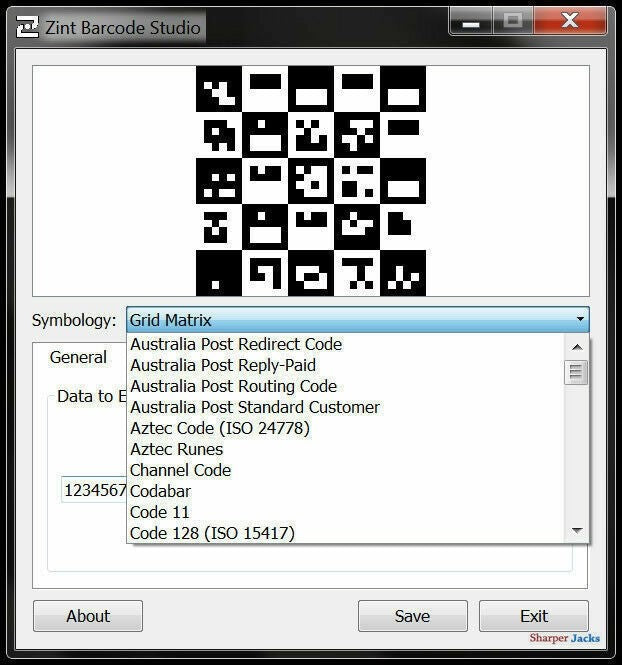
Task: Expand the Symbology dropdown arrow
Action: (579, 320)
